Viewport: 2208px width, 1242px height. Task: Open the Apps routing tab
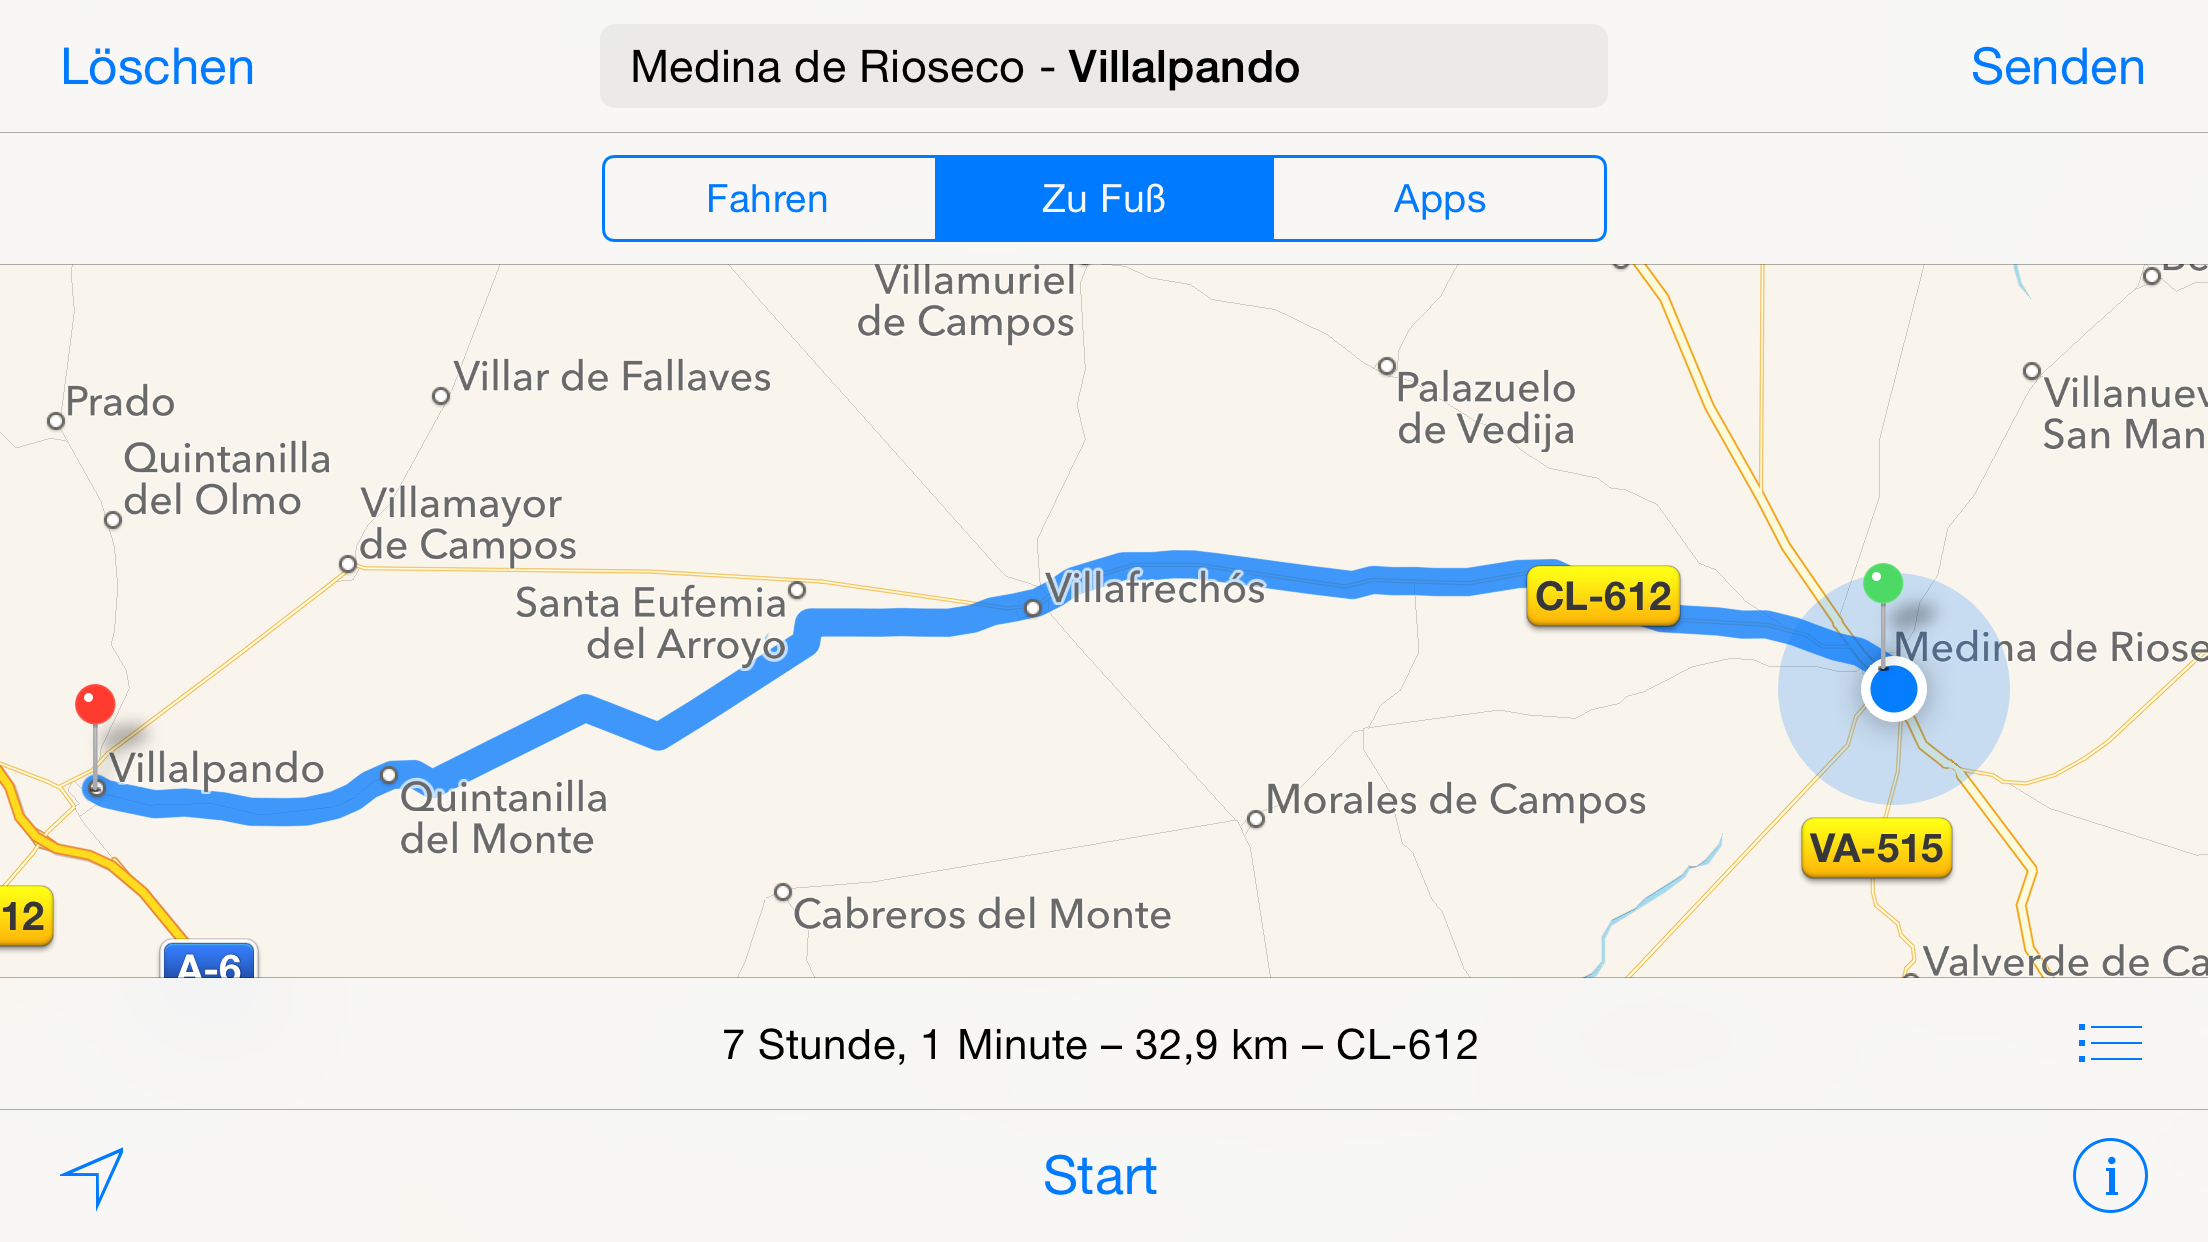point(1439,199)
